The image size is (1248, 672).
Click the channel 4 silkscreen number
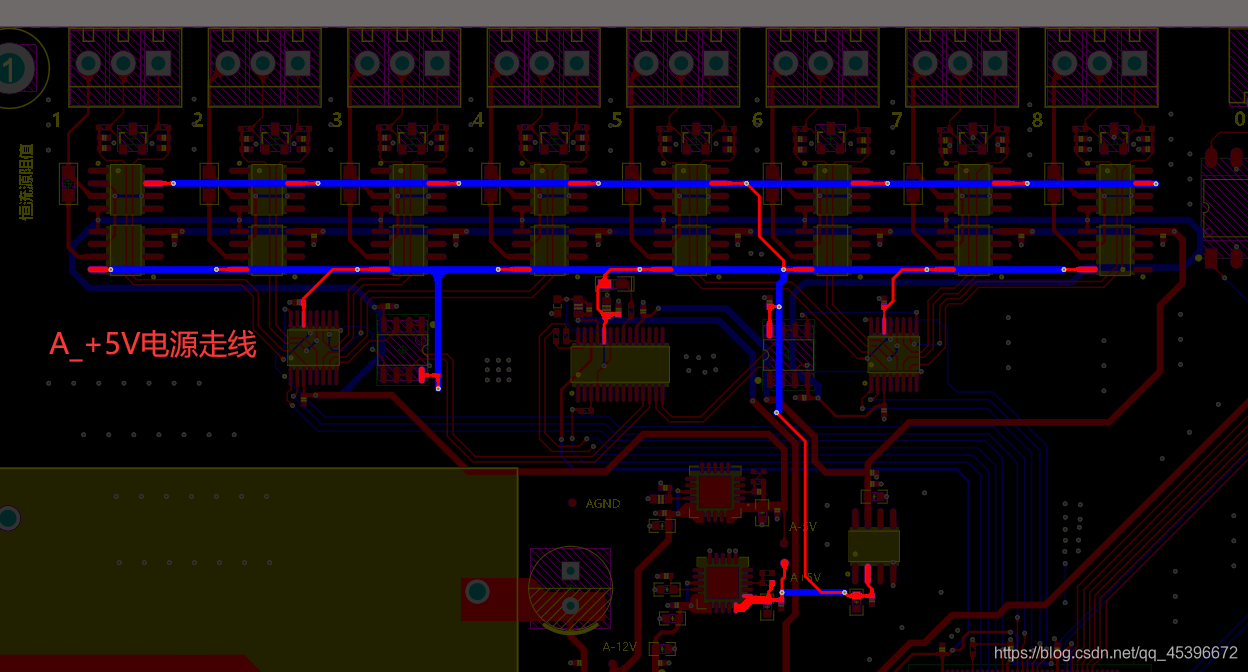(477, 121)
